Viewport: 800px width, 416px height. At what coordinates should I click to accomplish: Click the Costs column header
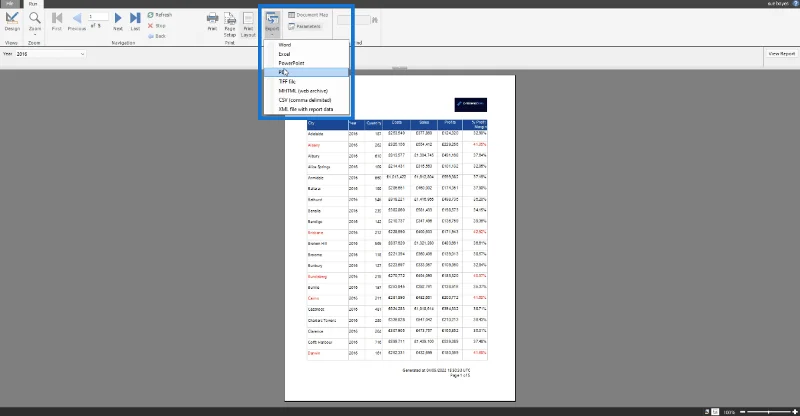pyautogui.click(x=396, y=124)
